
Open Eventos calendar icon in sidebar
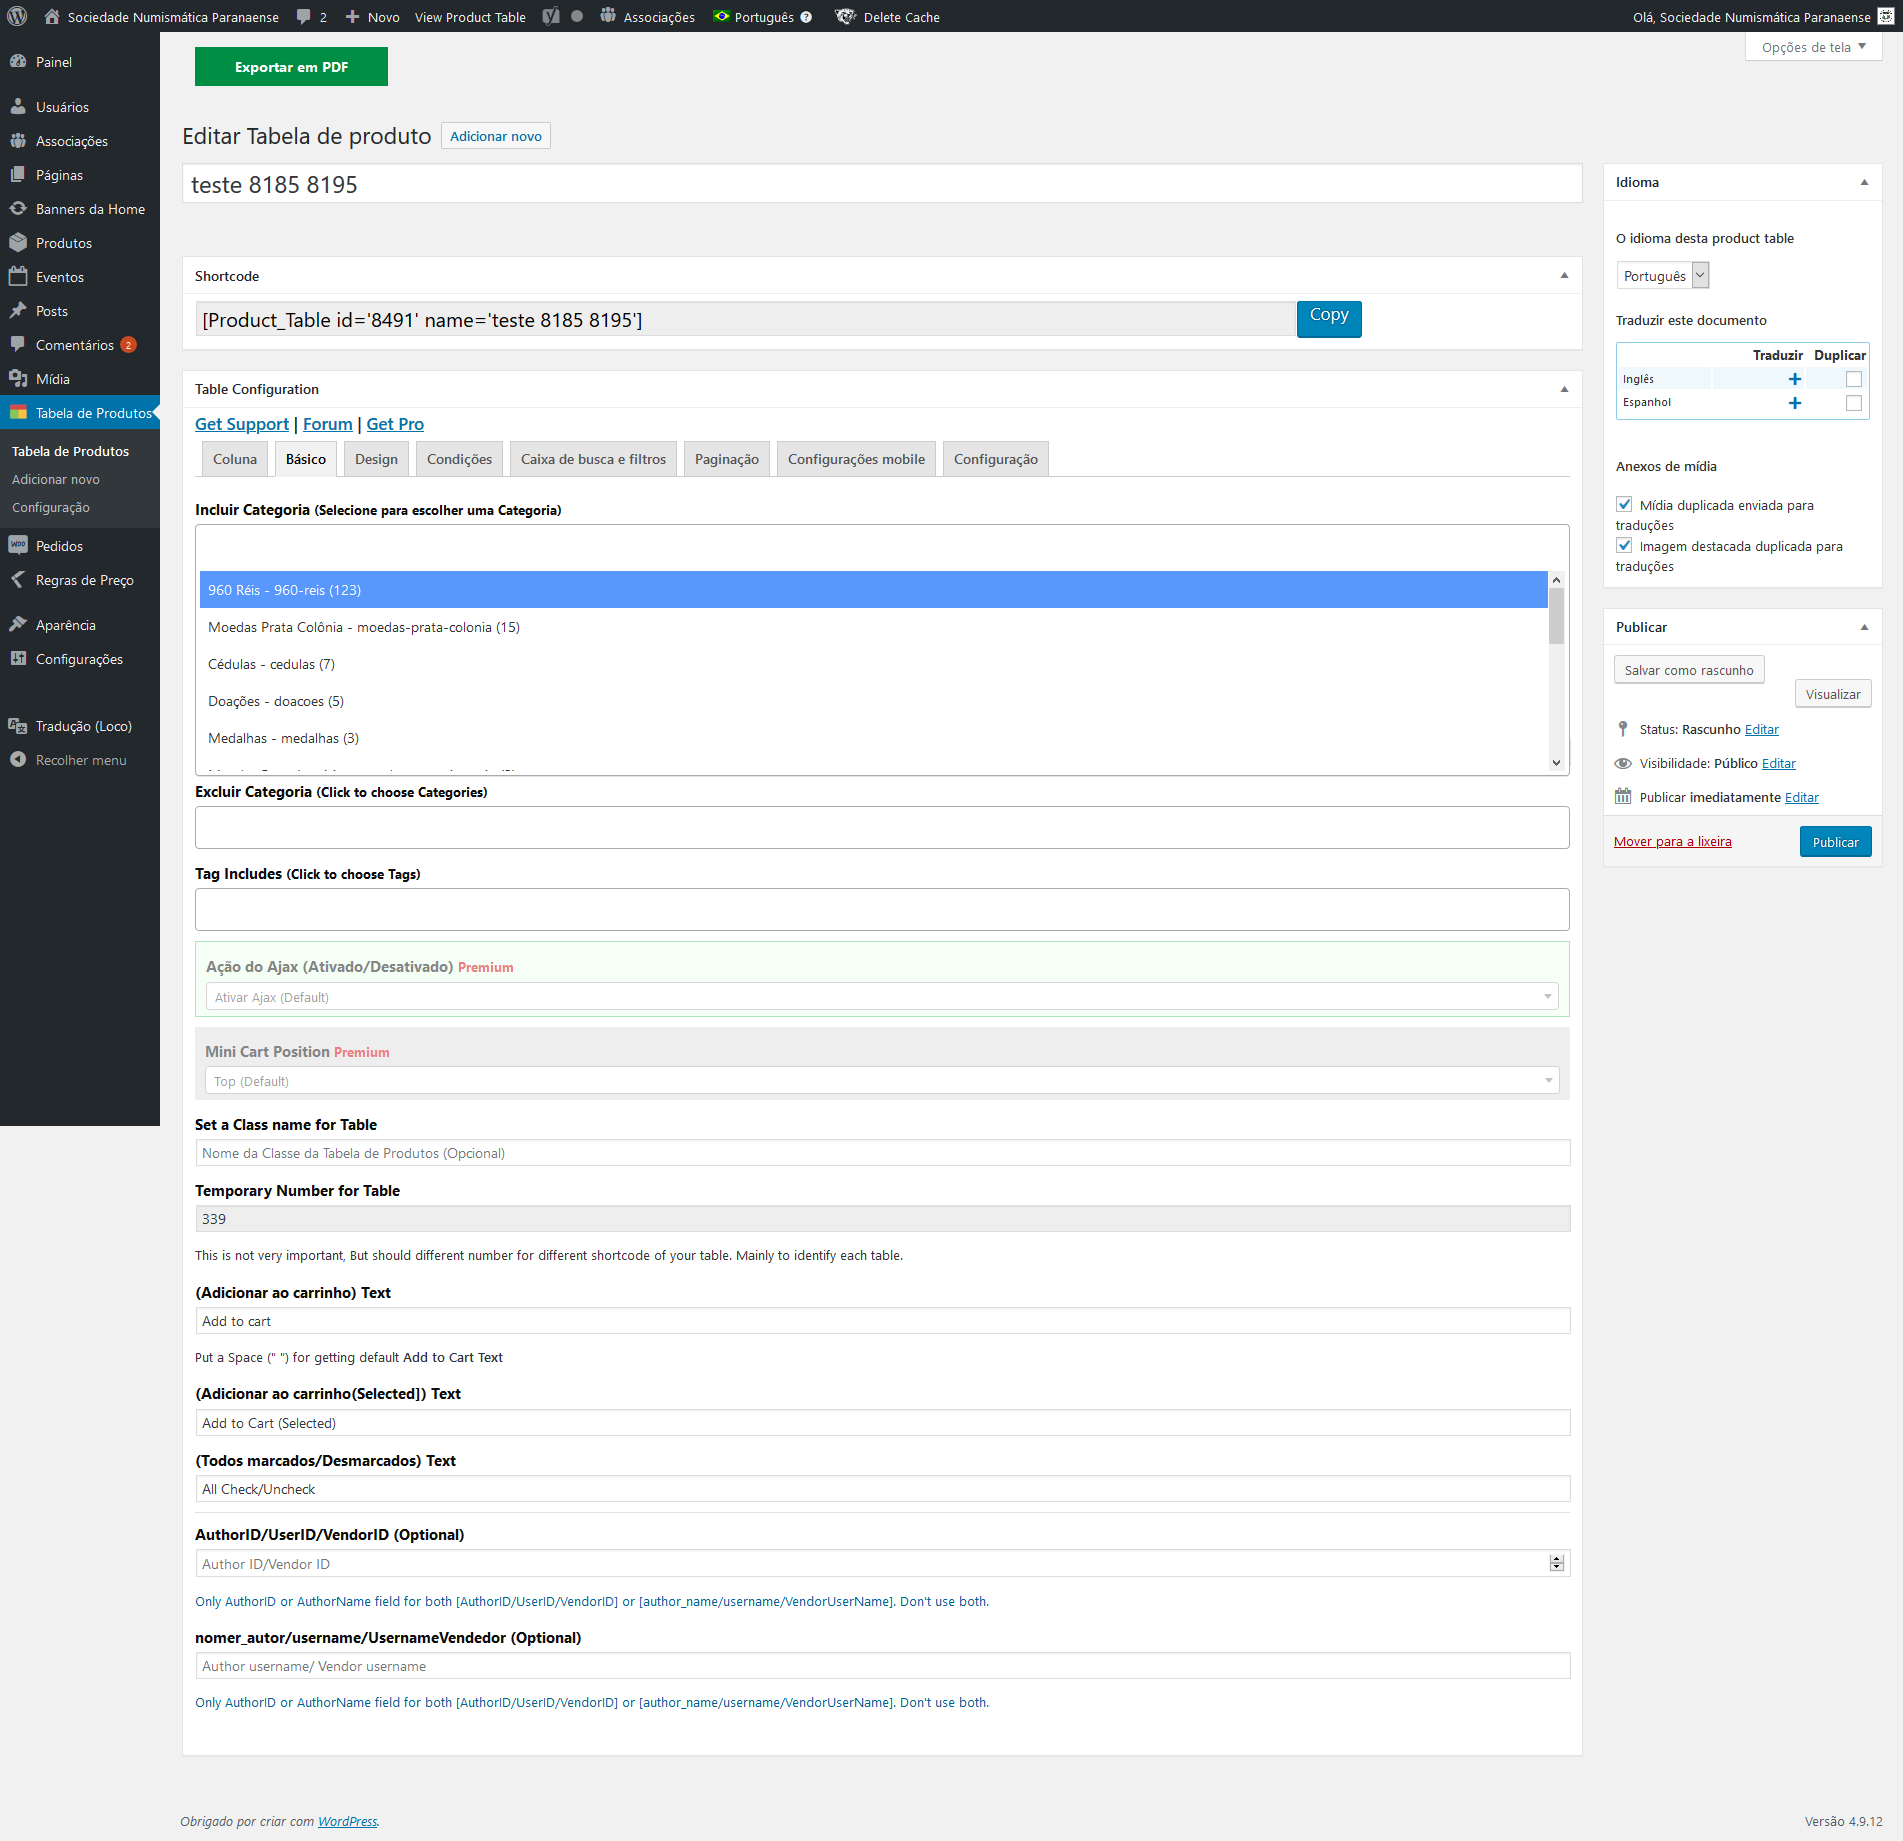[18, 277]
